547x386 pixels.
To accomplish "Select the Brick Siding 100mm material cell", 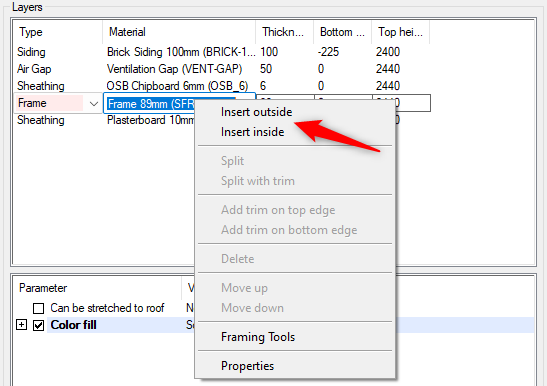I will pos(181,52).
